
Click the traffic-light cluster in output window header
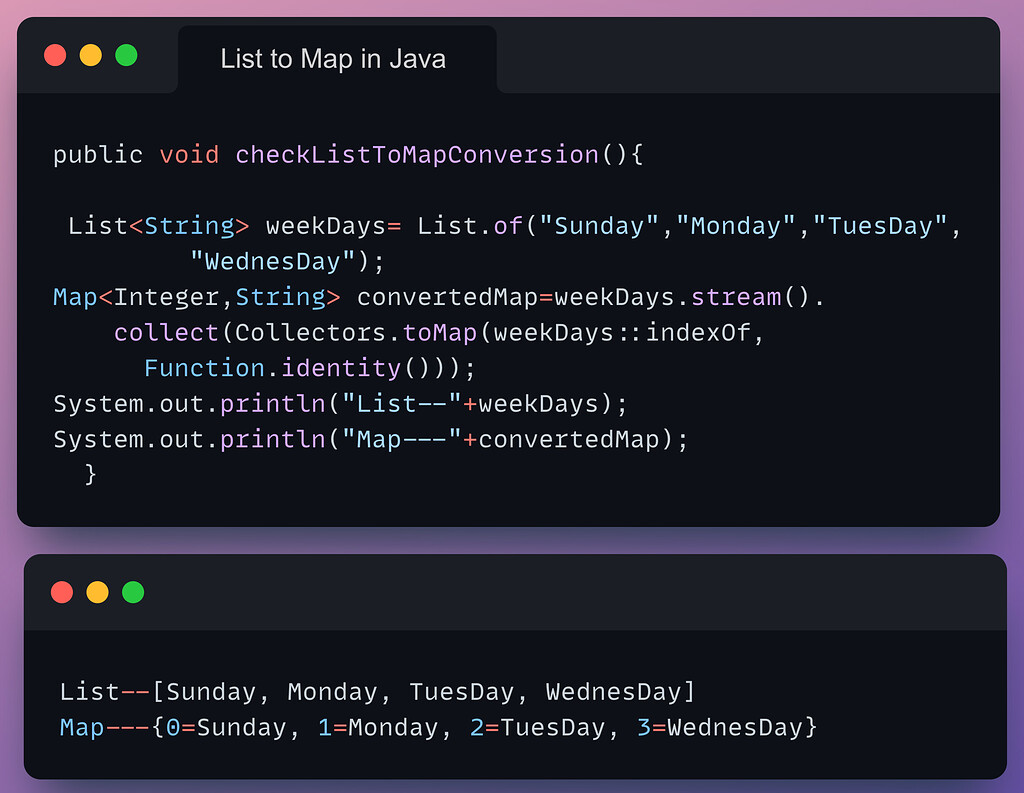97,592
